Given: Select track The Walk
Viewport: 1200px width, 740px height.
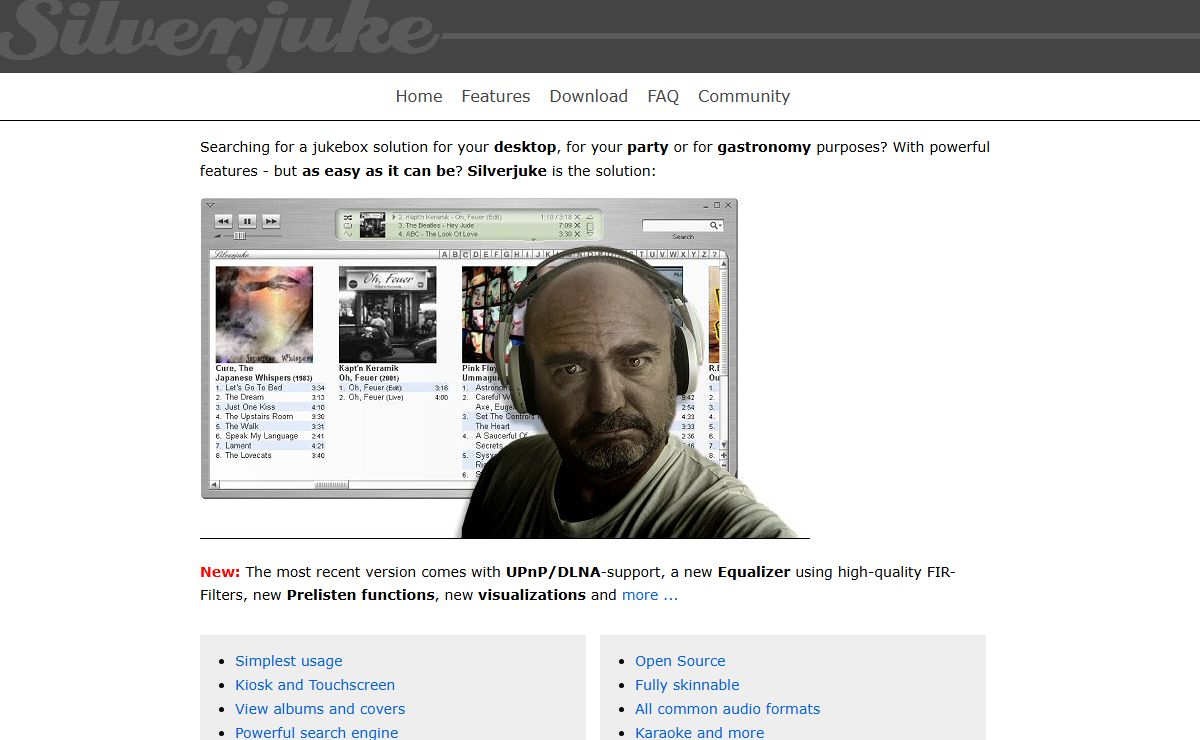Looking at the screenshot, I should pyautogui.click(x=270, y=426).
